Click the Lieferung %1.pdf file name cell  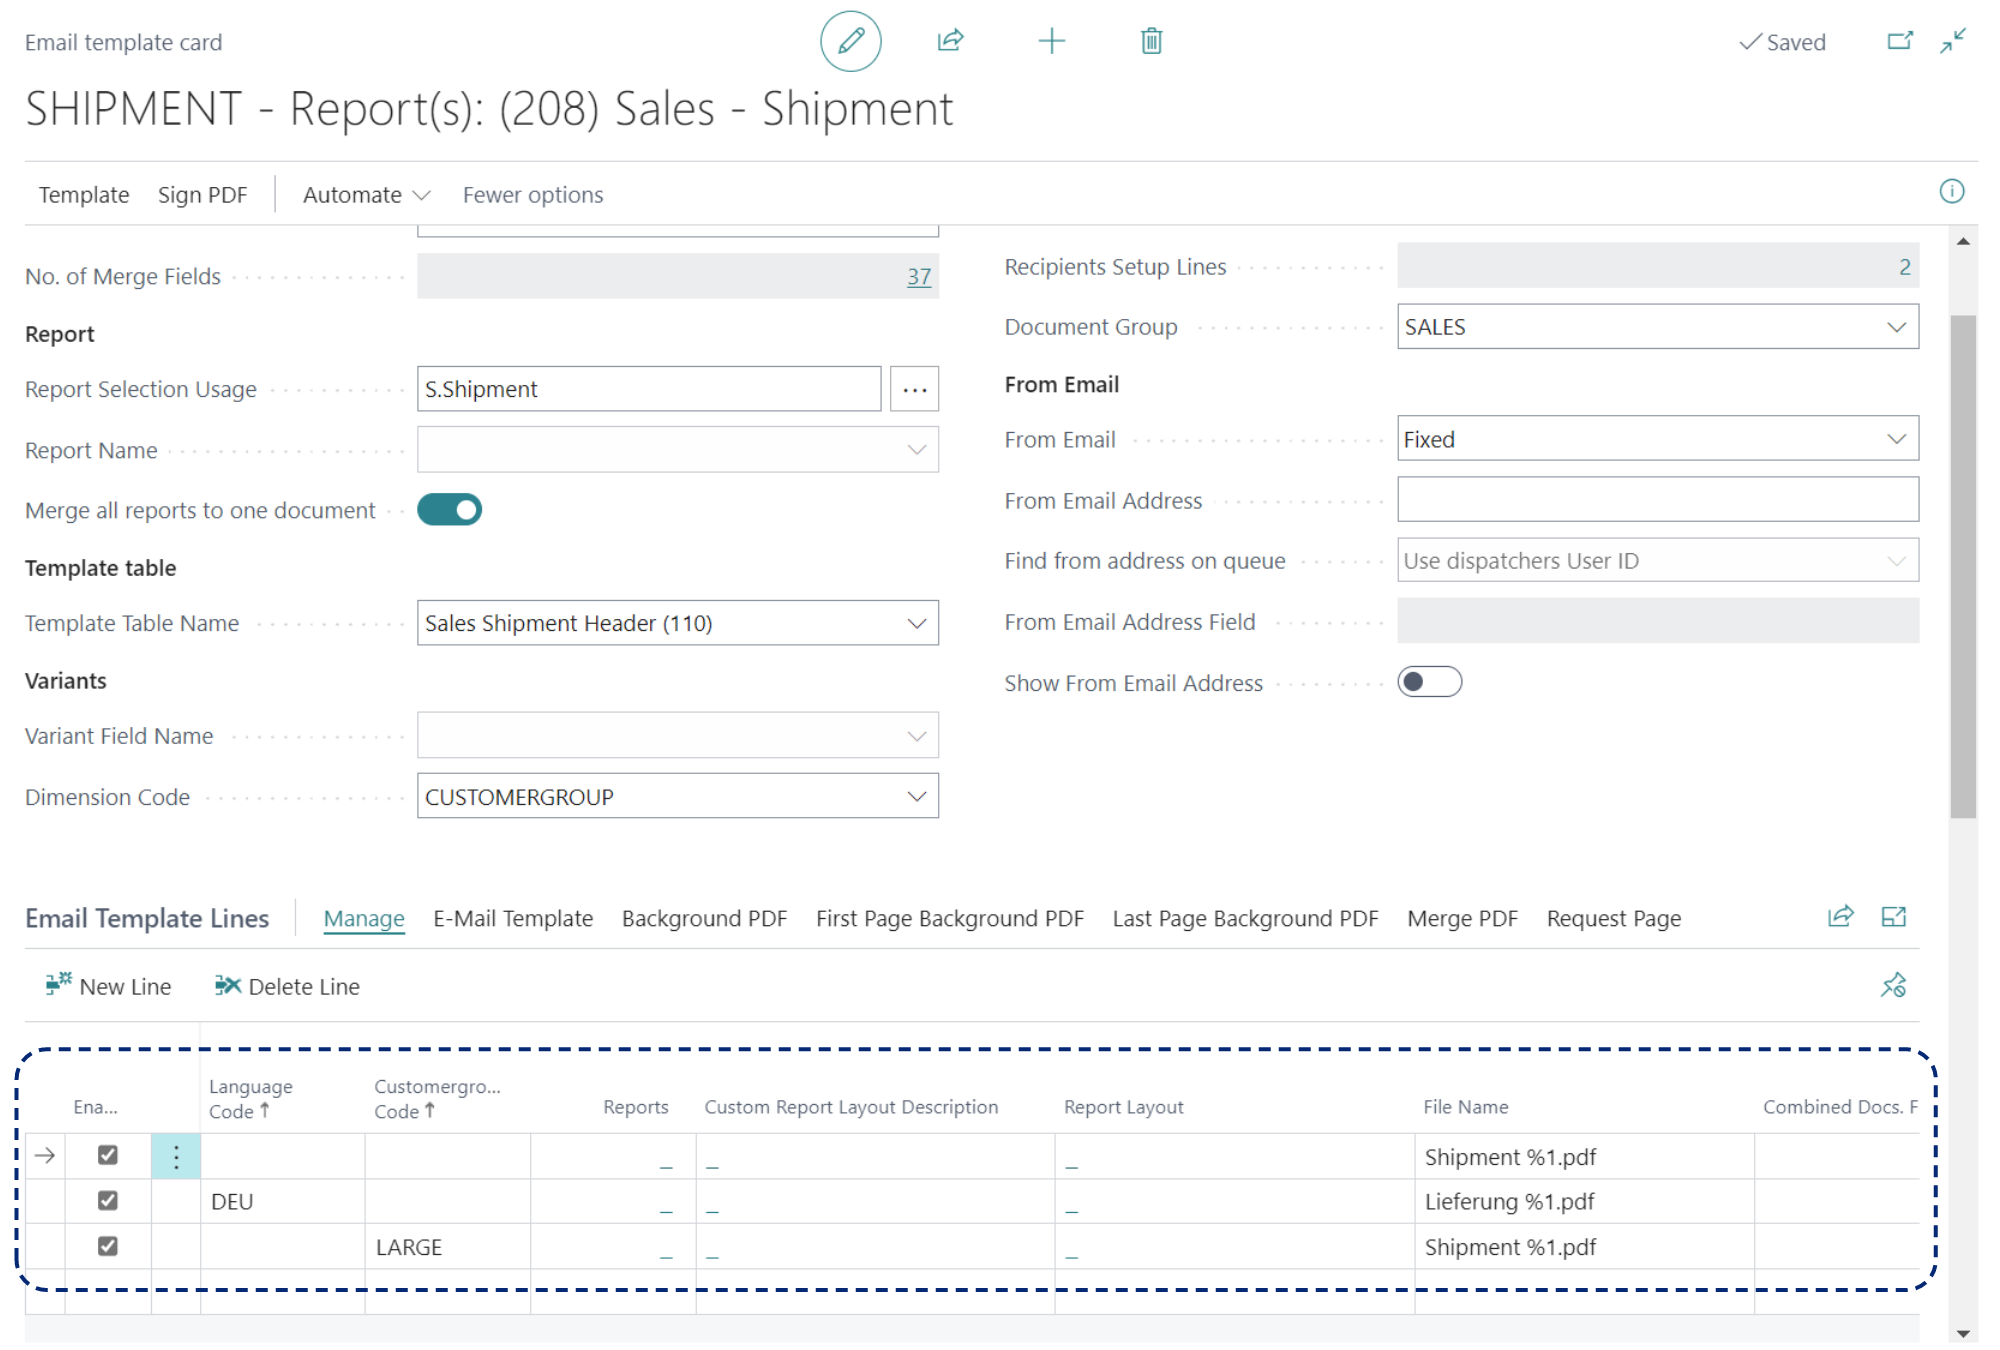click(1584, 1201)
